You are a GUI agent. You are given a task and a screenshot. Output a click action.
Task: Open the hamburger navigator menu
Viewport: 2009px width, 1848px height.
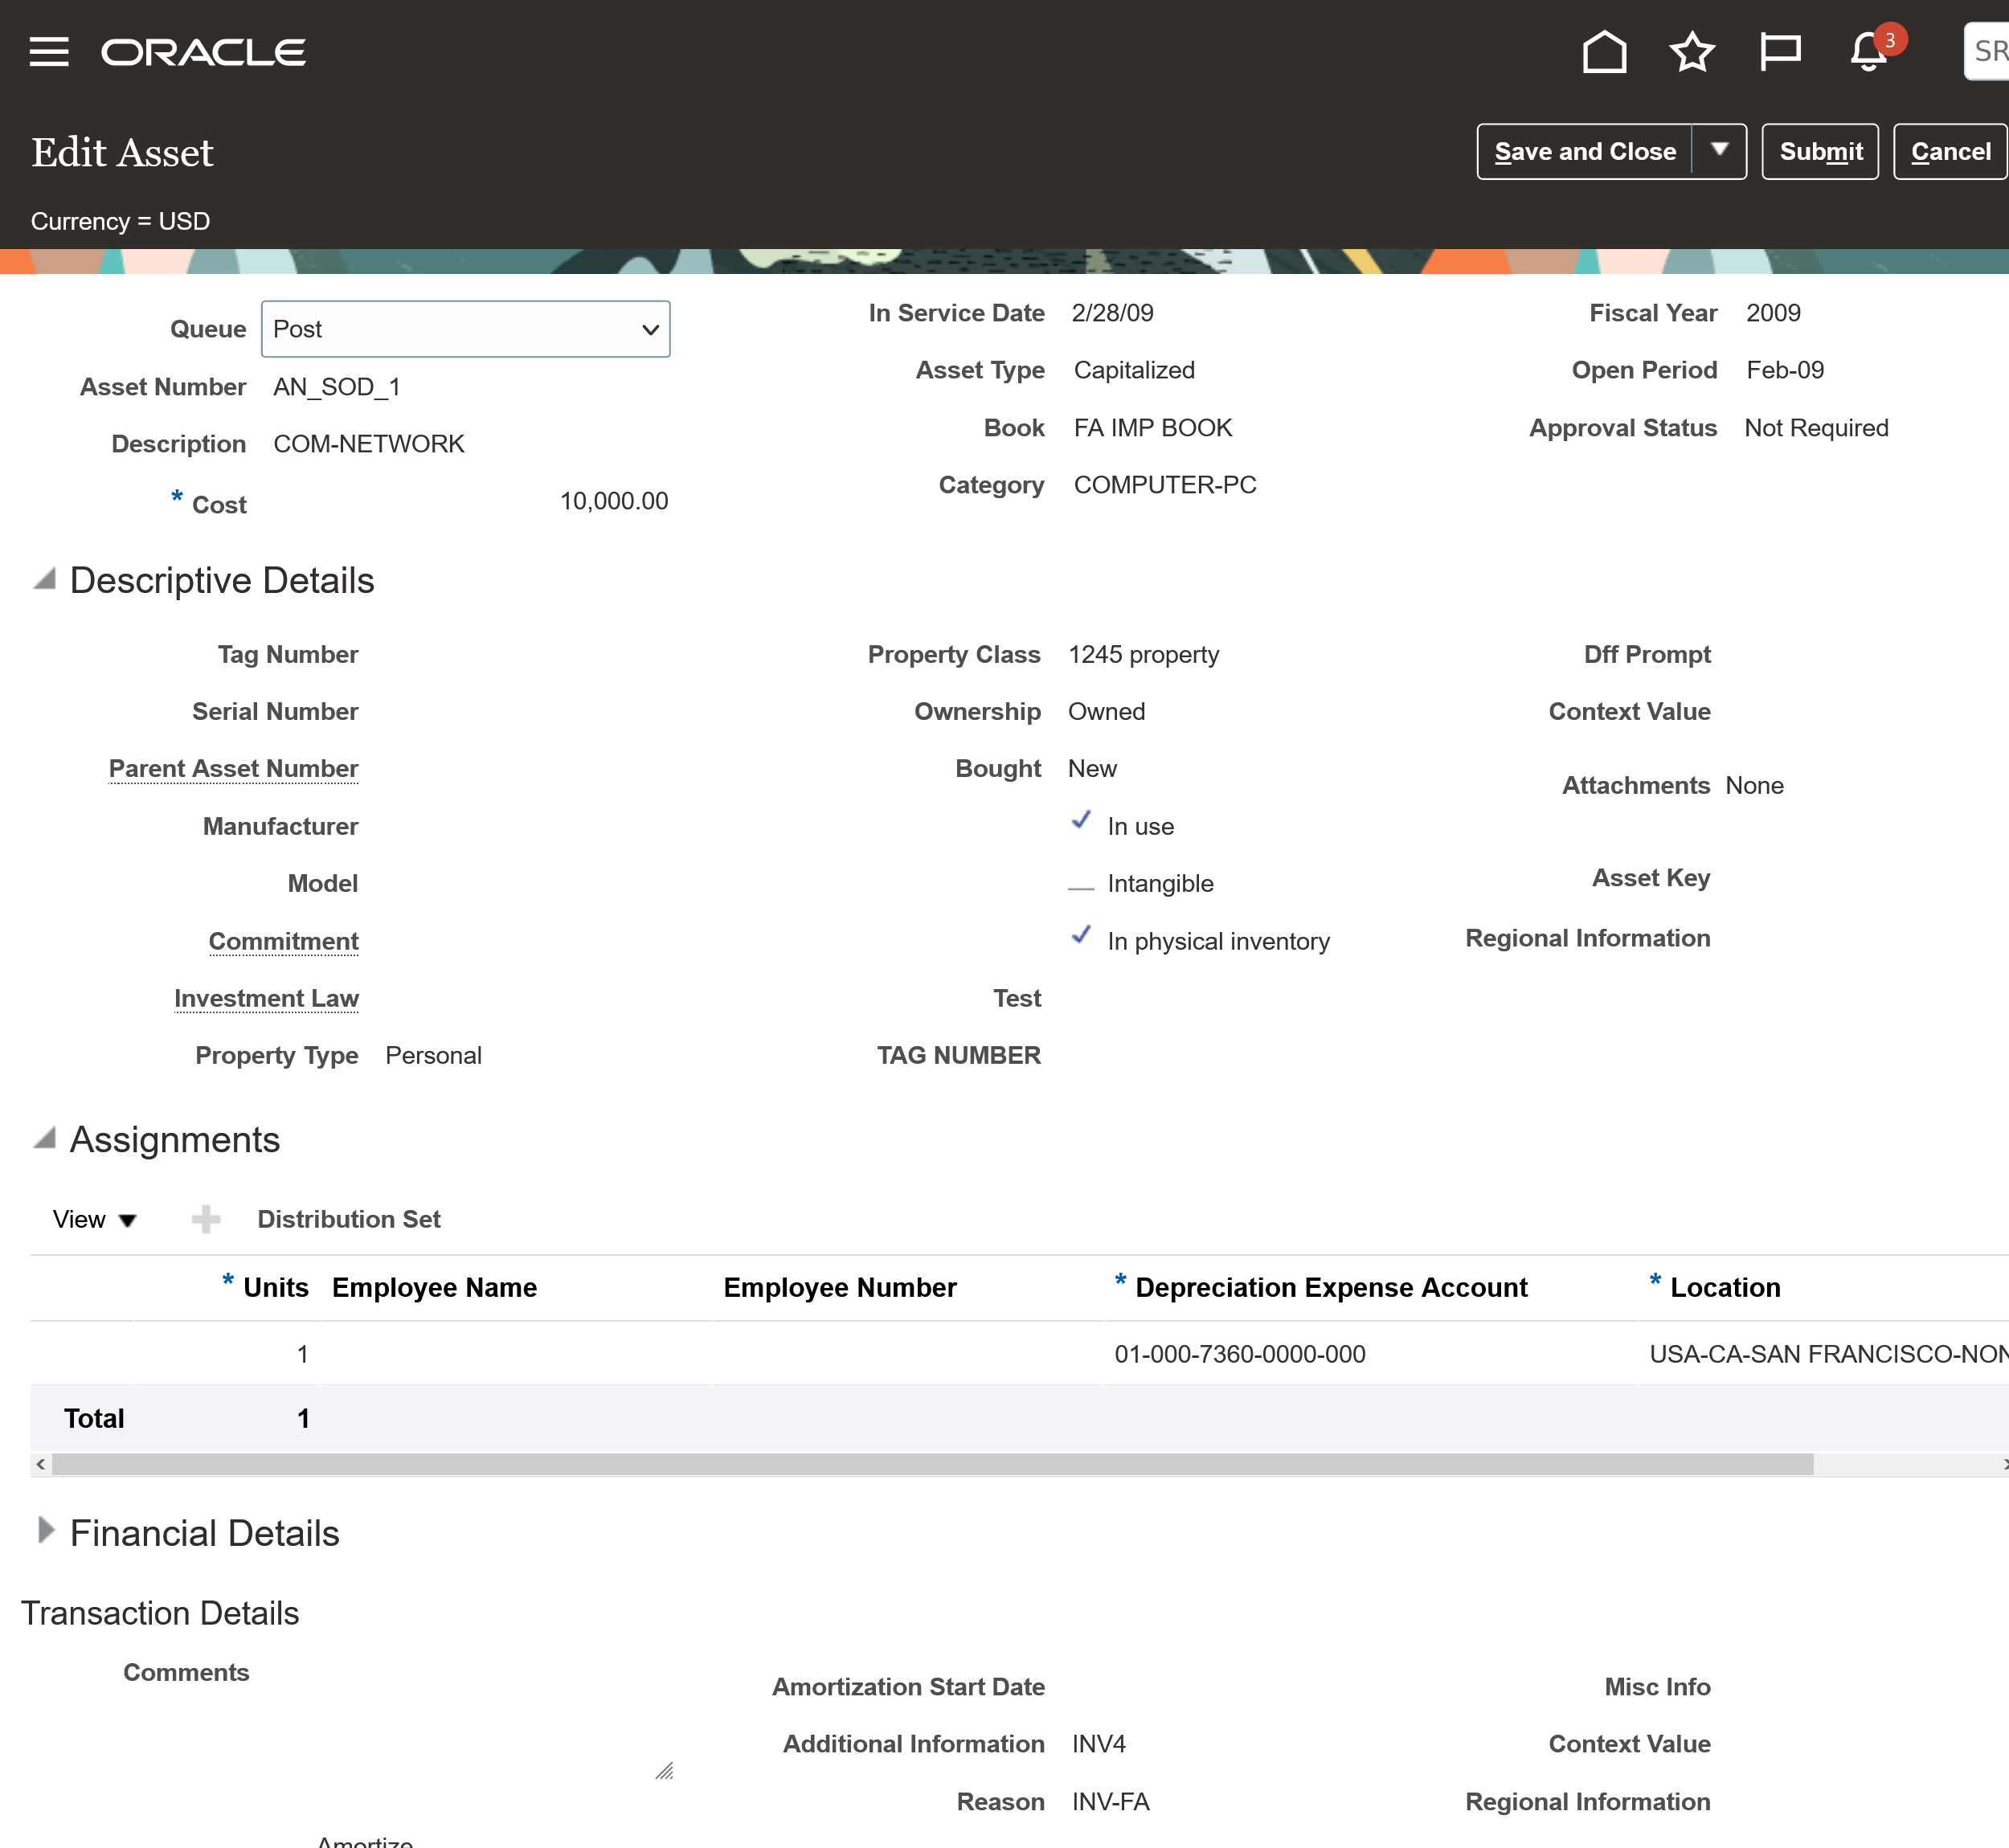coord(49,51)
